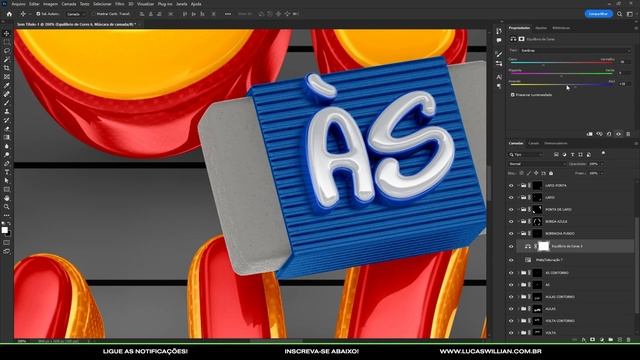Open the Opacidade dropdown arrow

pyautogui.click(x=602, y=164)
